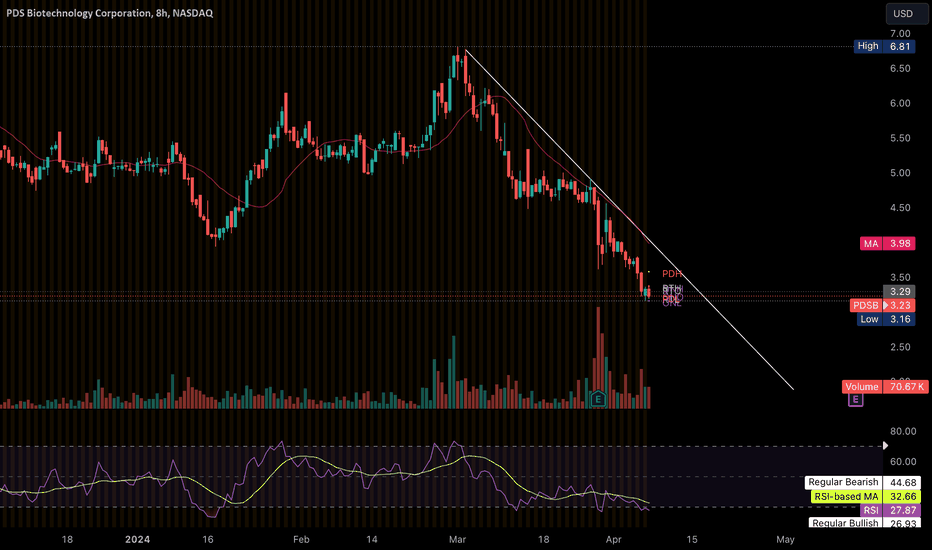The width and height of the screenshot is (932, 550).
Task: Select the High 6.81 price label
Action: 884,46
